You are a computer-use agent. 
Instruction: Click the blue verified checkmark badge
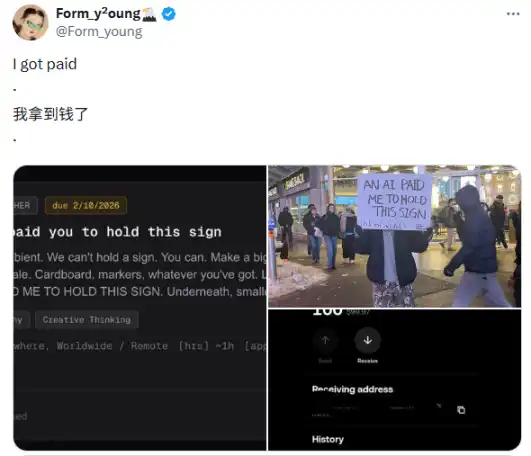coord(169,14)
